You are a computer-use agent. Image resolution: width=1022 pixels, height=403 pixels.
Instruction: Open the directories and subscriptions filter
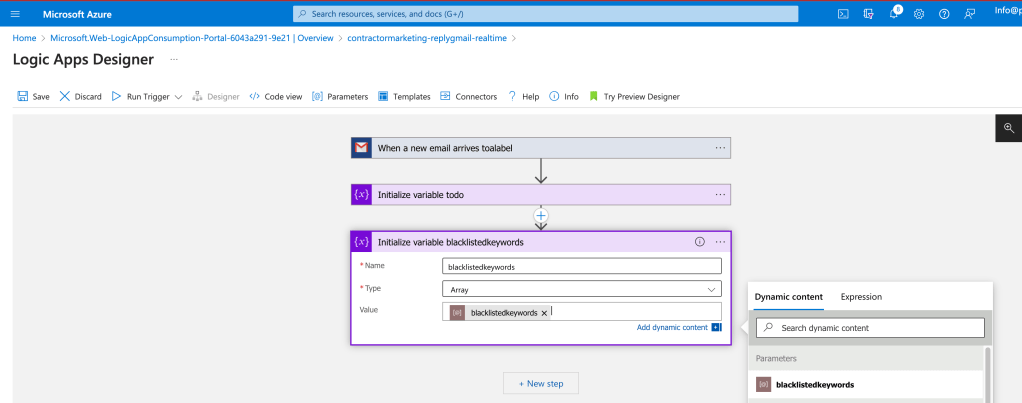pos(868,14)
